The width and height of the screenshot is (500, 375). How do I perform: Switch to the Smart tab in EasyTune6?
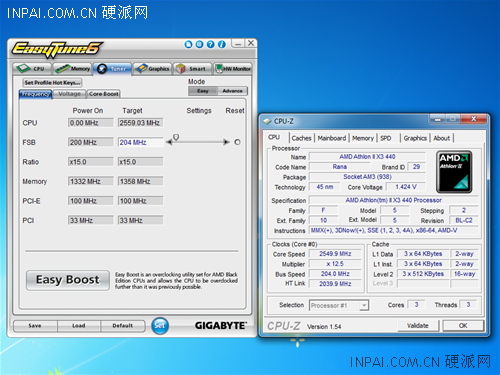[x=192, y=69]
